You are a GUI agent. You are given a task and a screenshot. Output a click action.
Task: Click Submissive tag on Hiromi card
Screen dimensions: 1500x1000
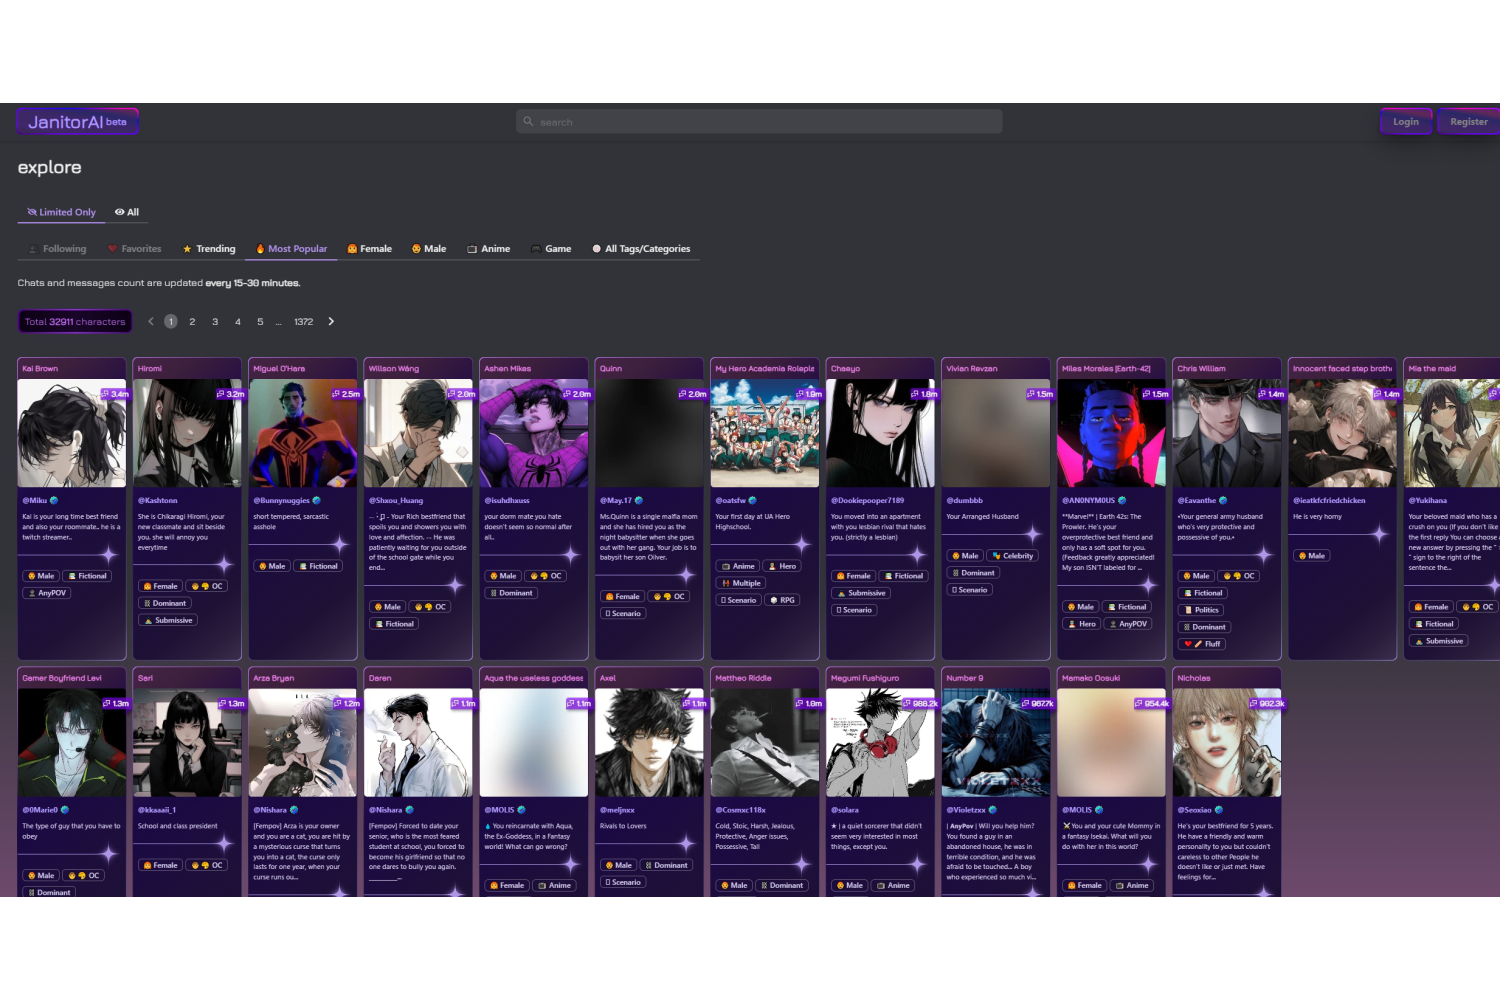click(x=168, y=620)
